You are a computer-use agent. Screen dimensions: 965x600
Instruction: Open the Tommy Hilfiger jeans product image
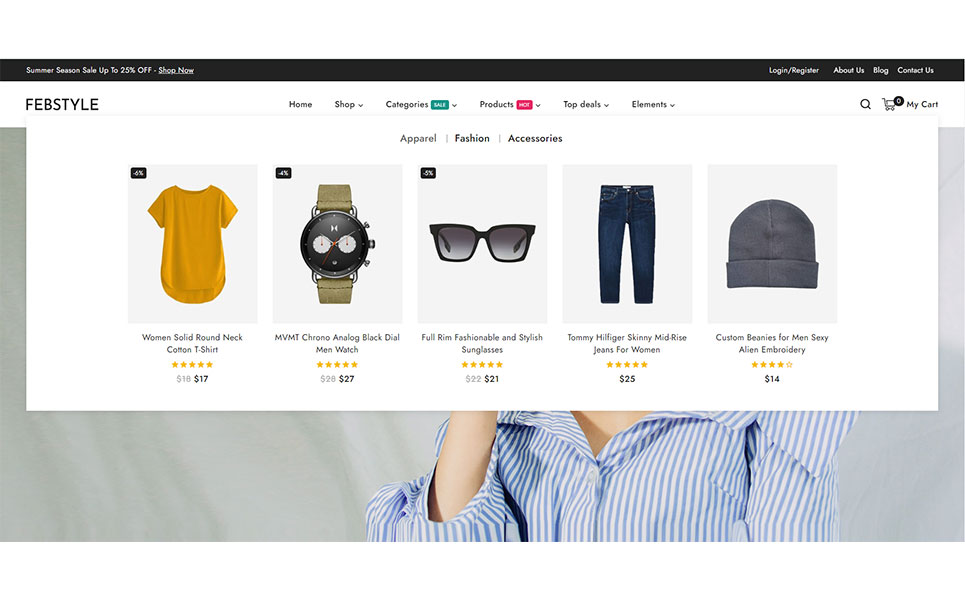coord(627,244)
